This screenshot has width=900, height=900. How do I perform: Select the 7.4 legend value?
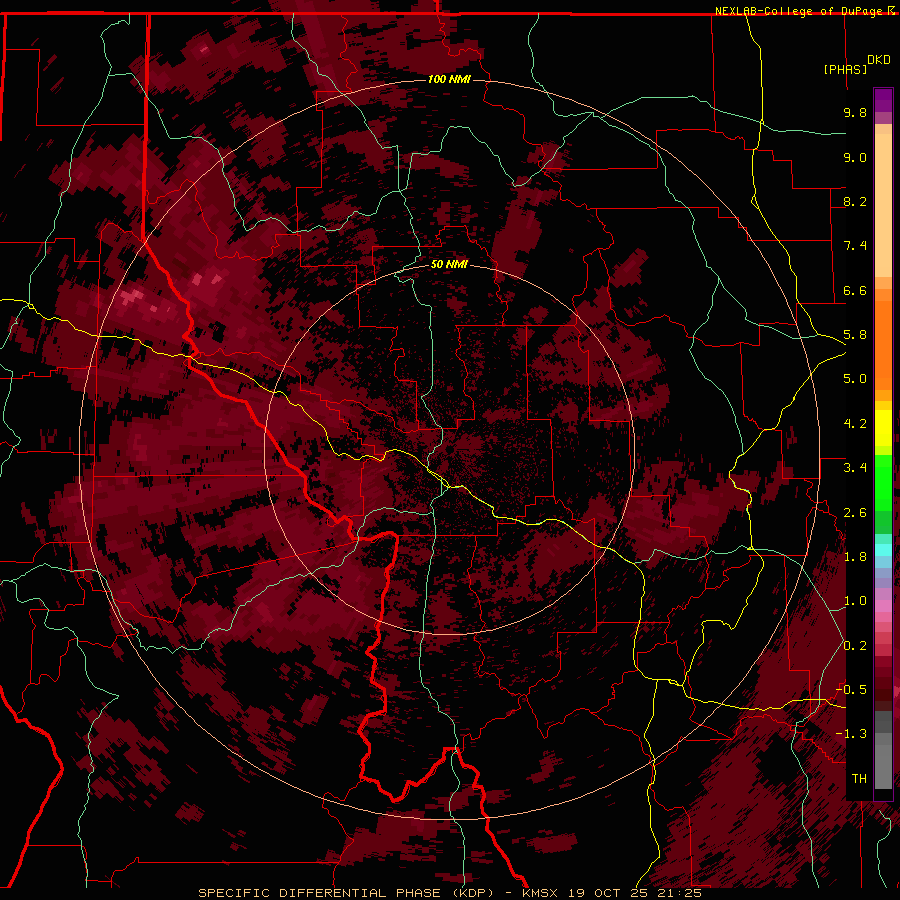click(x=855, y=246)
